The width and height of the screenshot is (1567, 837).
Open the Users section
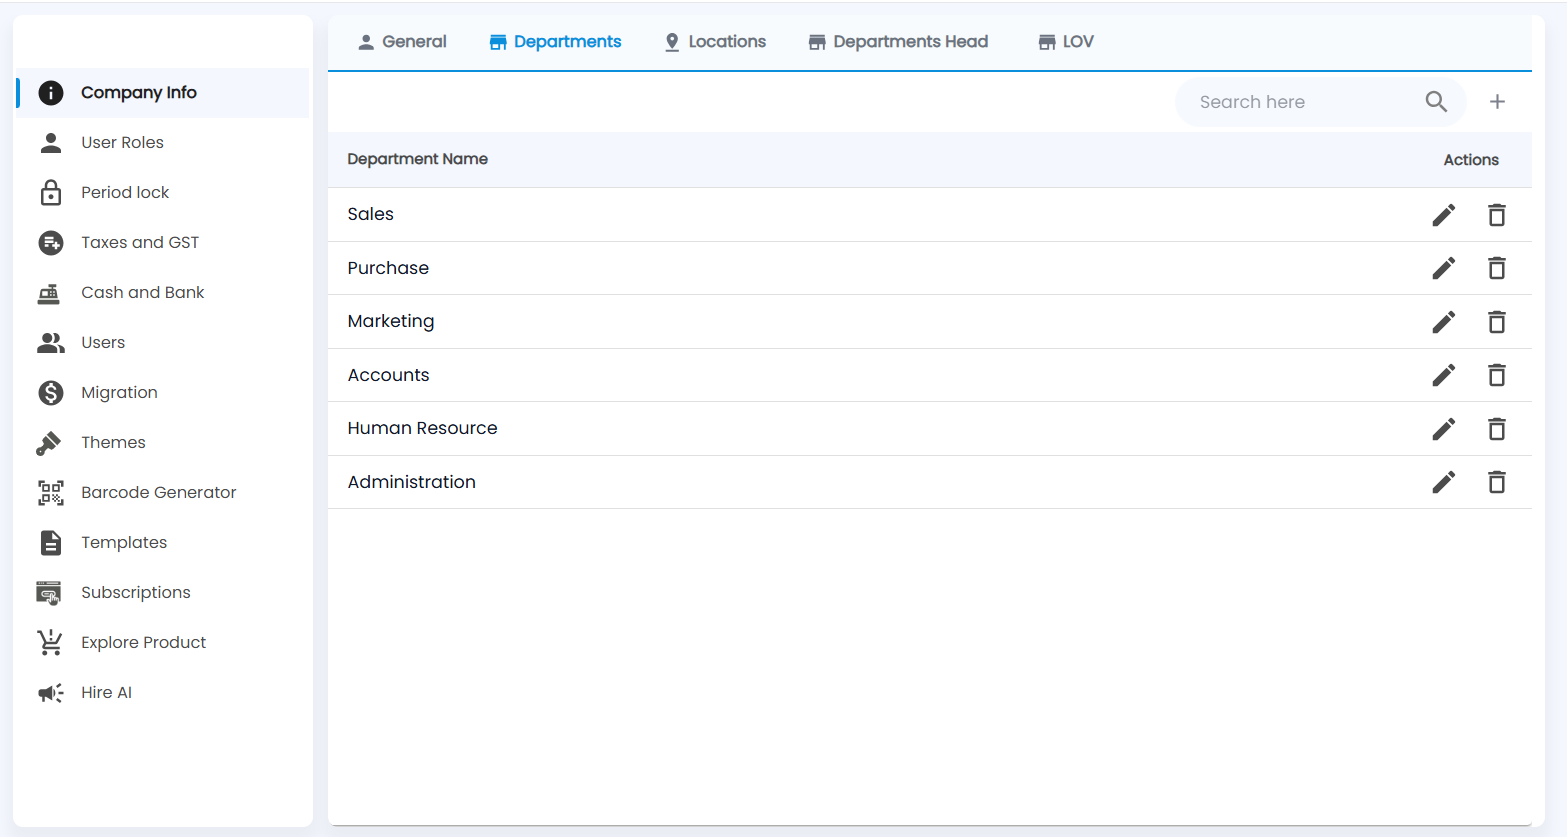coord(162,343)
